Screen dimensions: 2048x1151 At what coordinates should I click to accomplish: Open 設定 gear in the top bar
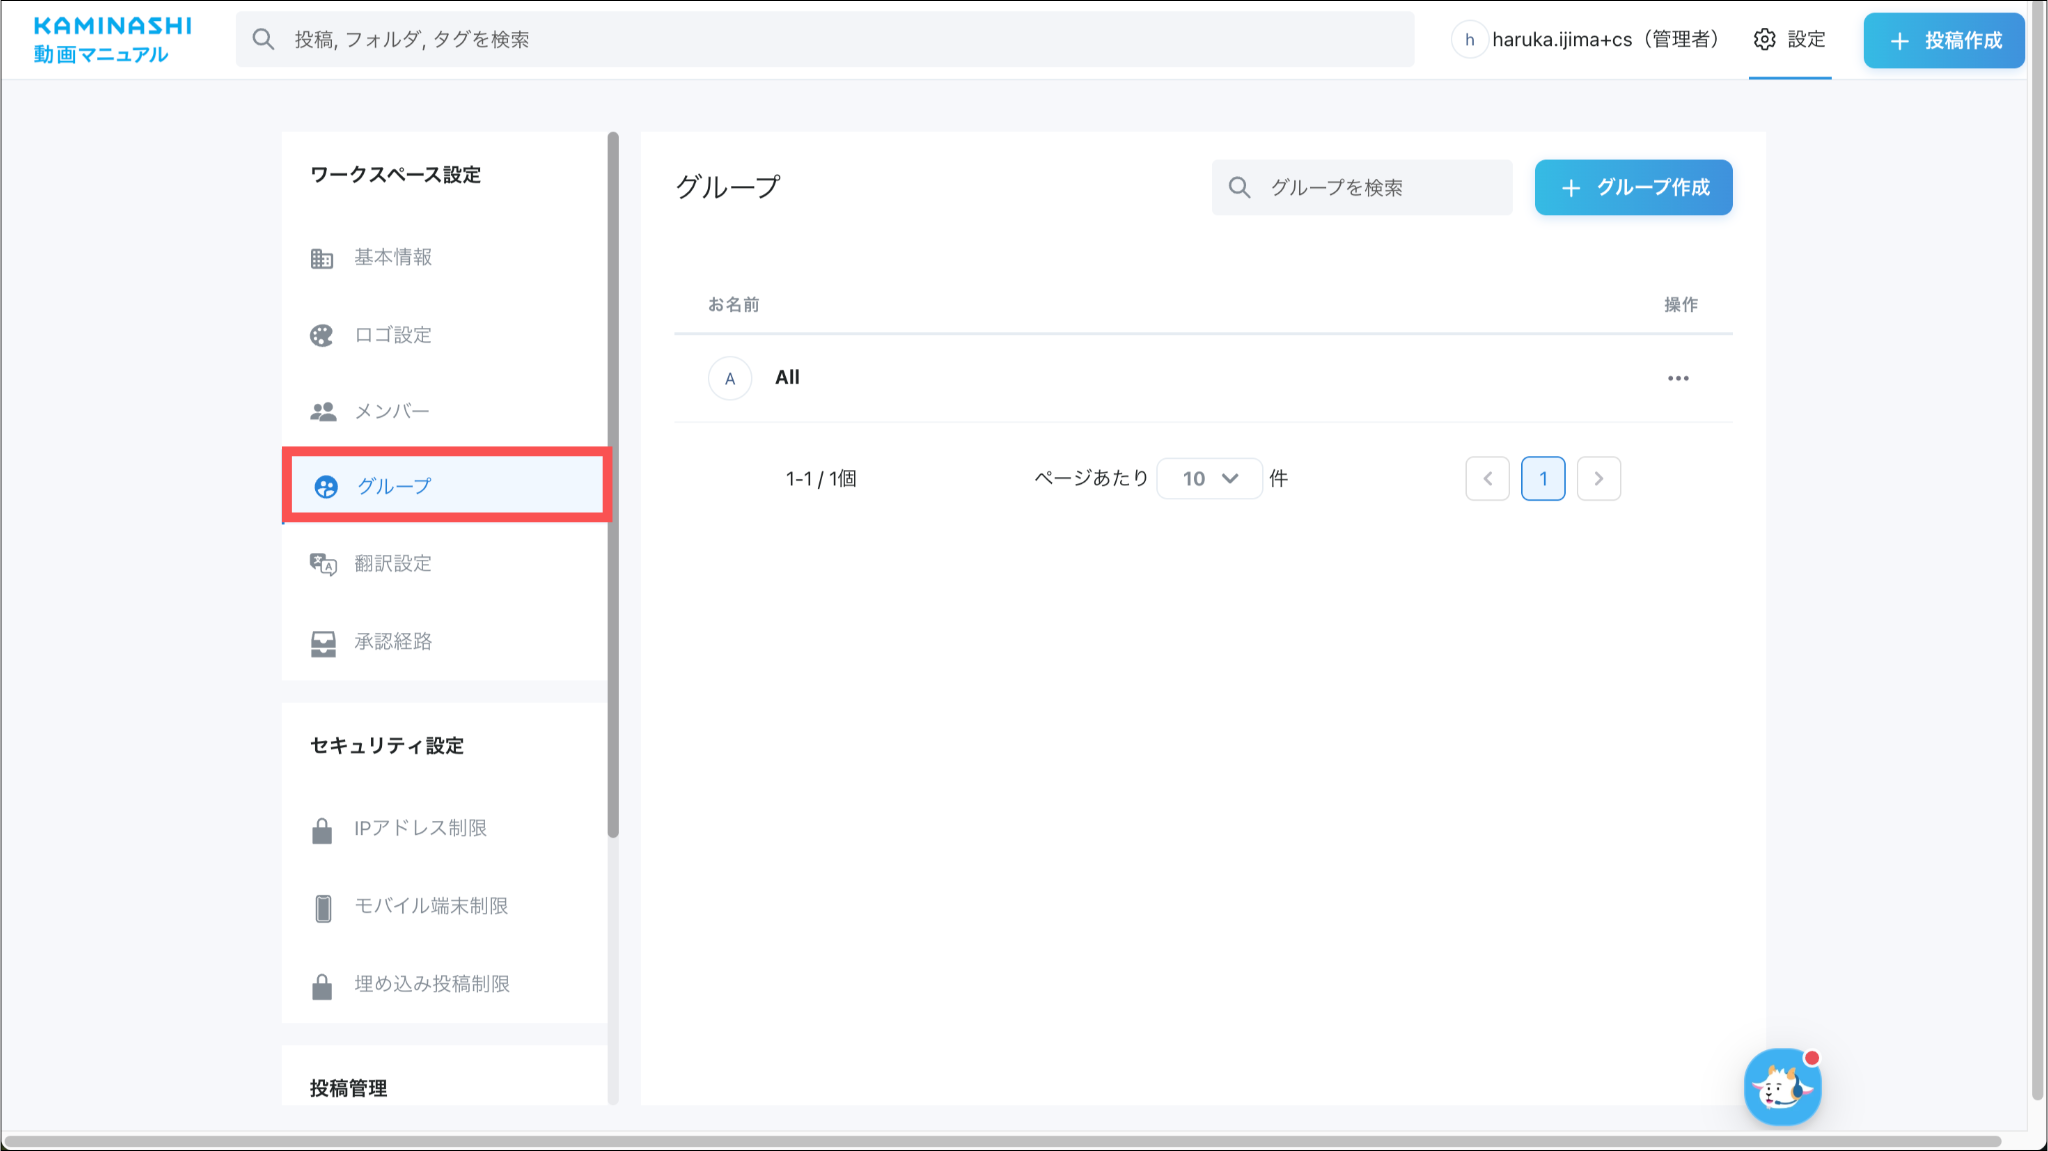click(x=1790, y=40)
